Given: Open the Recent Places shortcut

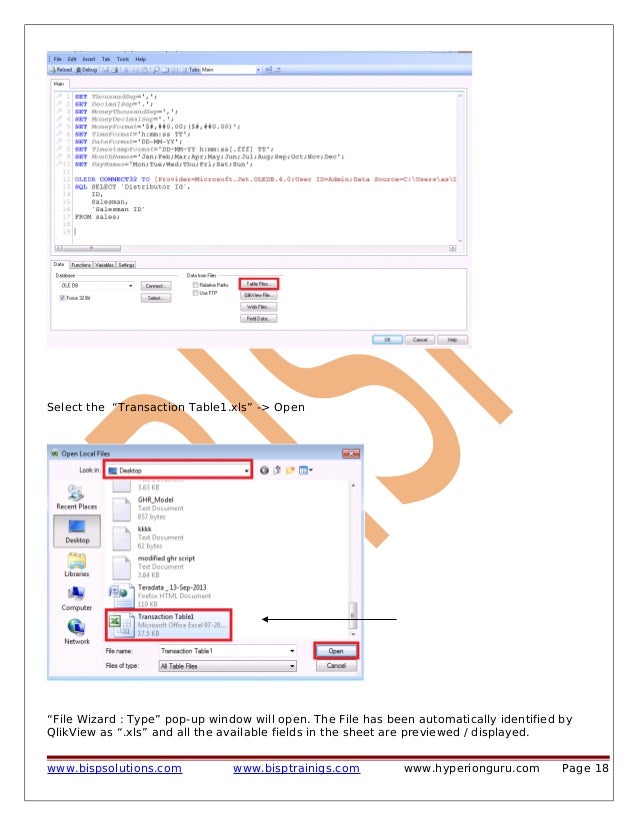Looking at the screenshot, I should [76, 497].
